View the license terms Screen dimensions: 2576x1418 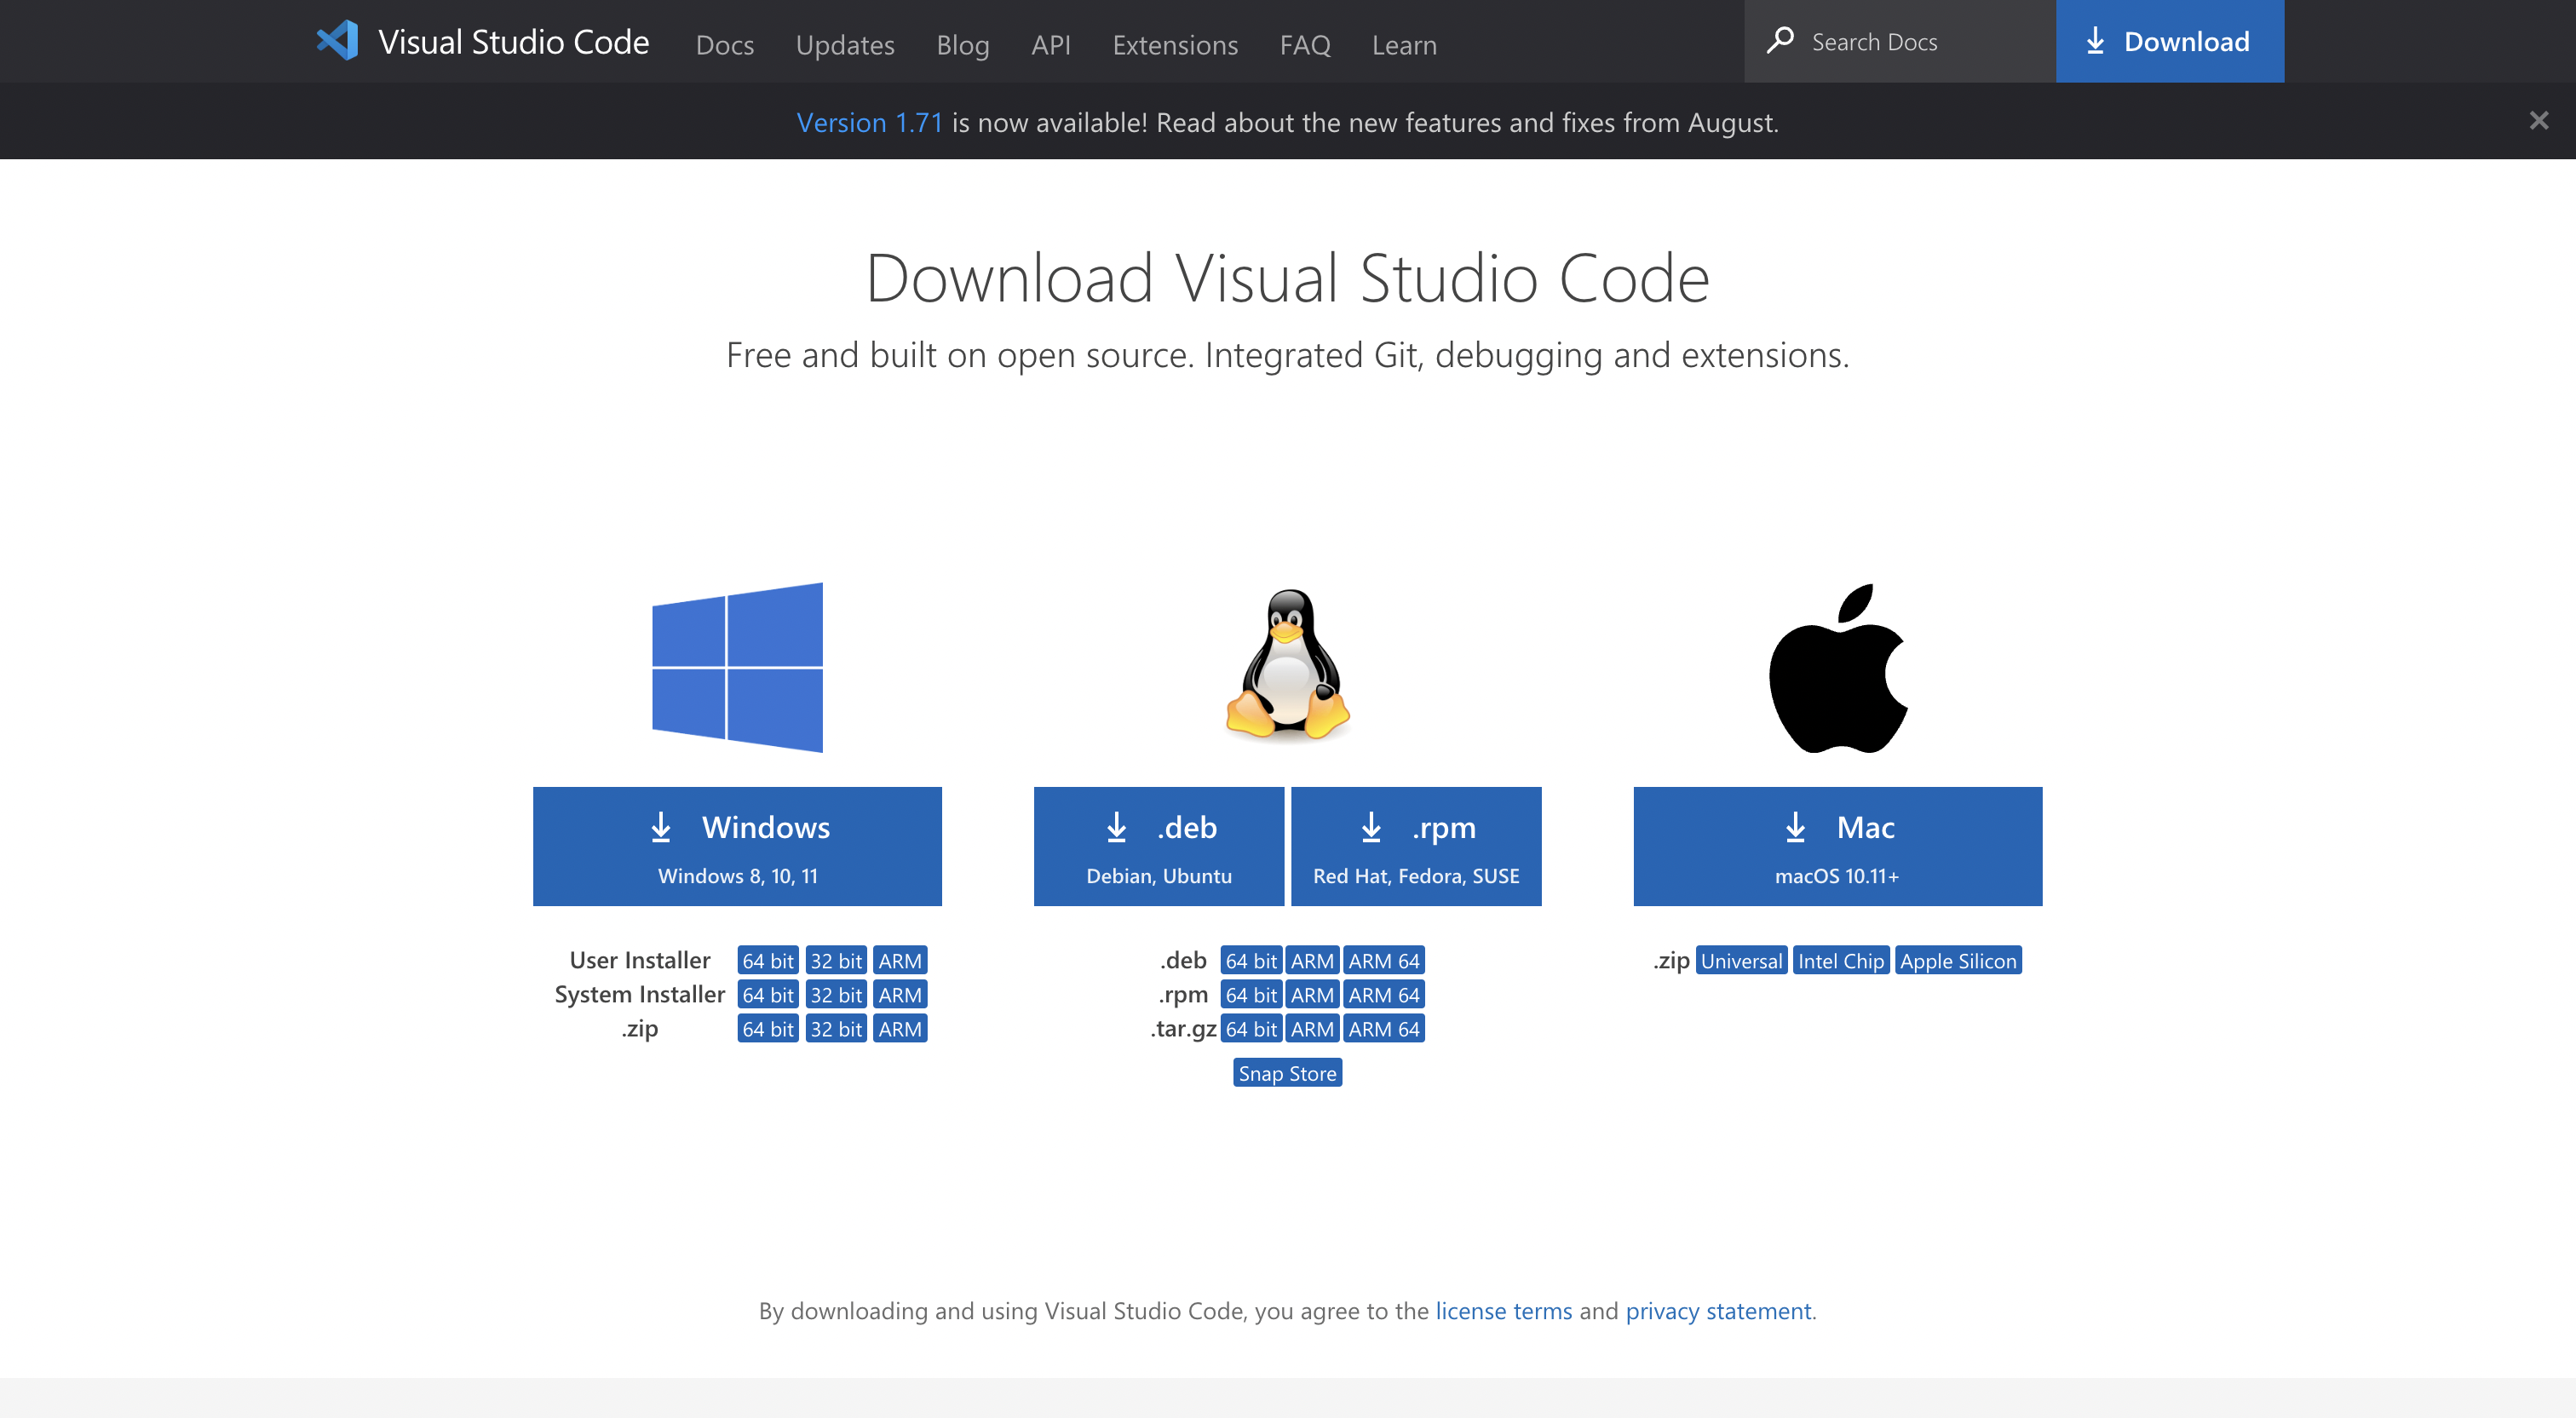[1503, 1311]
